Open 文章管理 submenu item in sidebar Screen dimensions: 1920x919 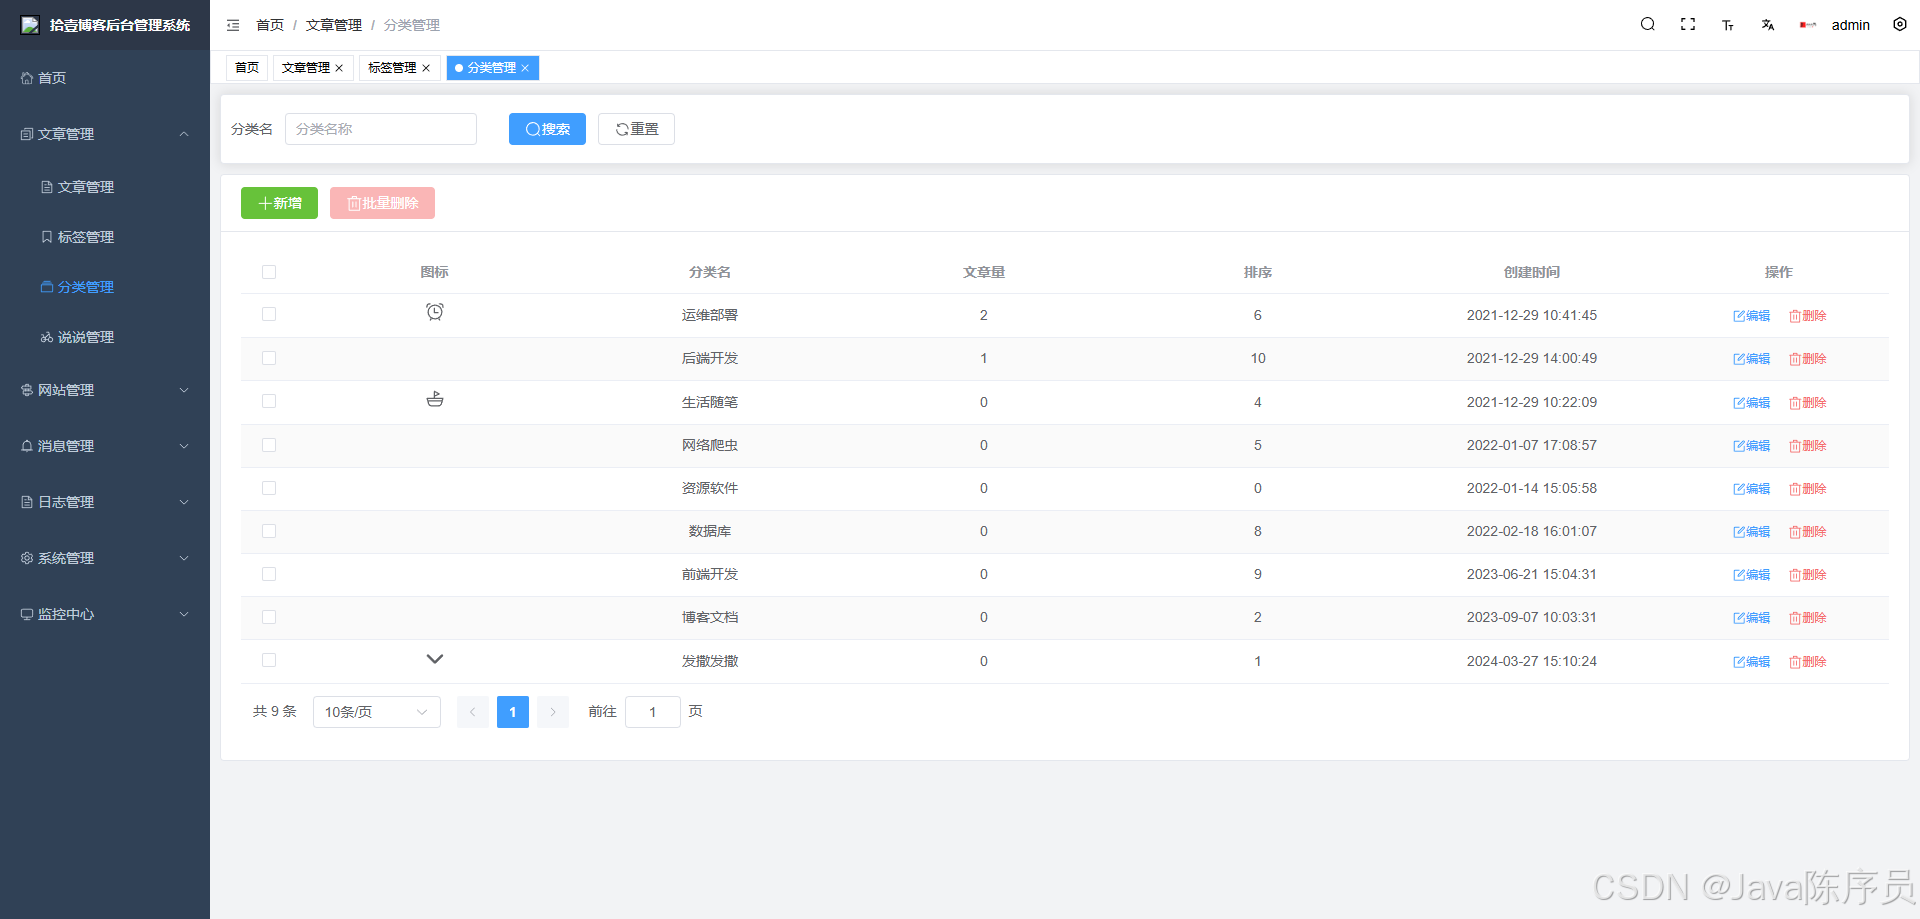pos(105,187)
